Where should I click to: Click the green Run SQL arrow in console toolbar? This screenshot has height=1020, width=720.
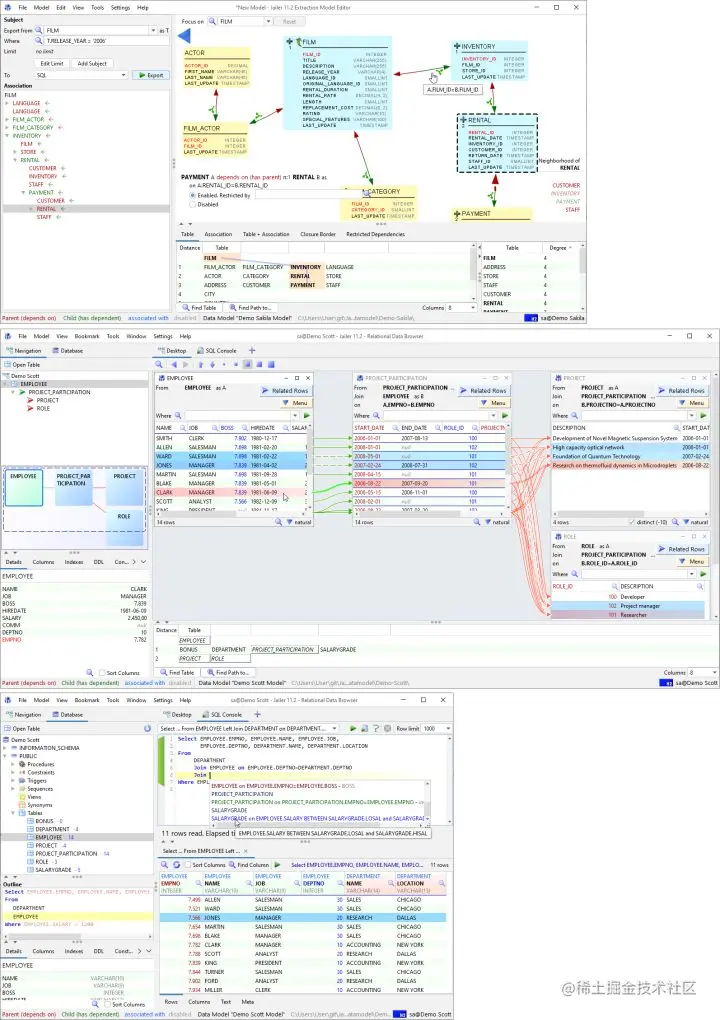click(353, 729)
